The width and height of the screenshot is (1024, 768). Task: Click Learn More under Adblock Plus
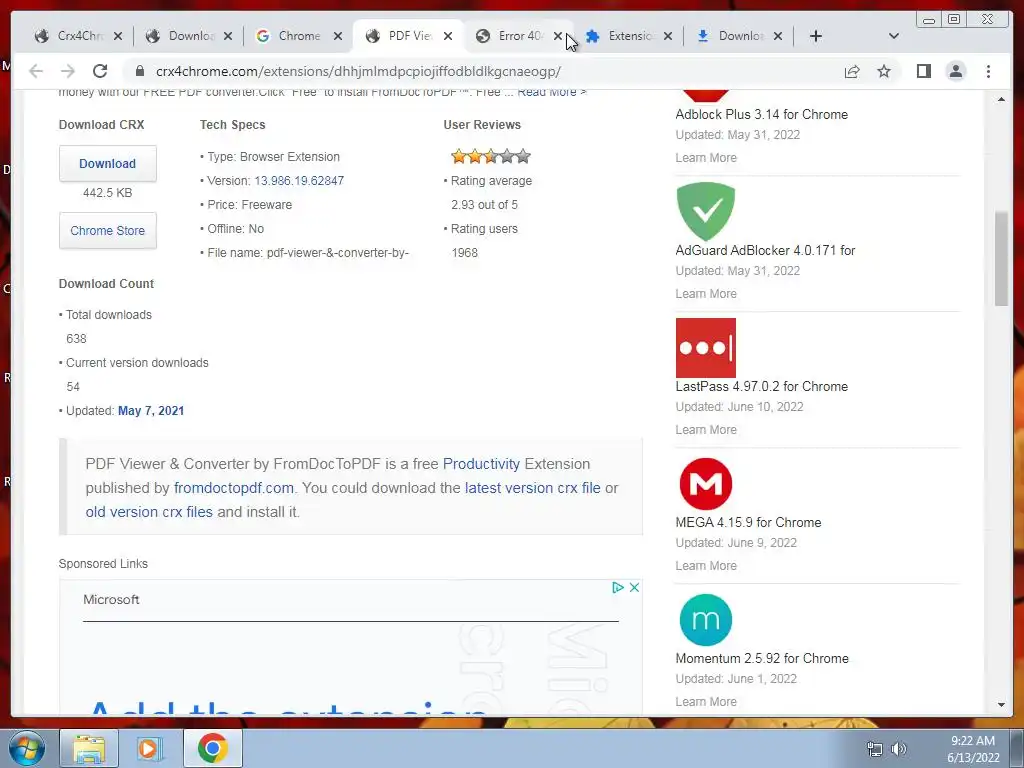click(x=706, y=158)
